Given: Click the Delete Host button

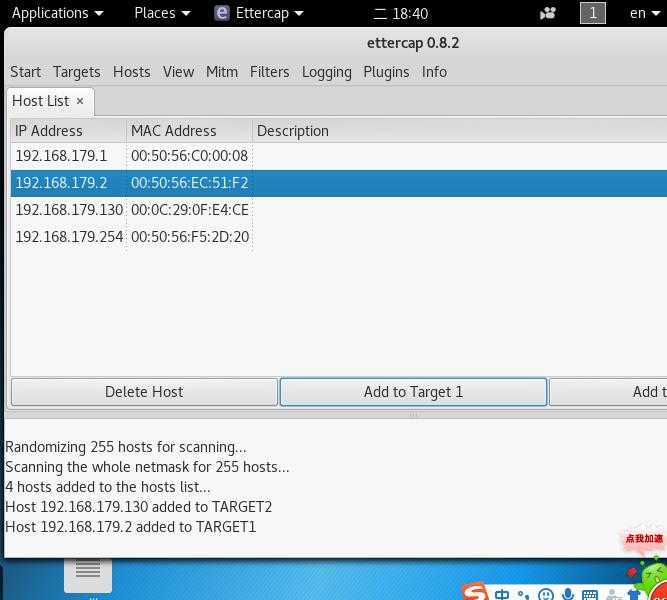Looking at the screenshot, I should pos(144,392).
